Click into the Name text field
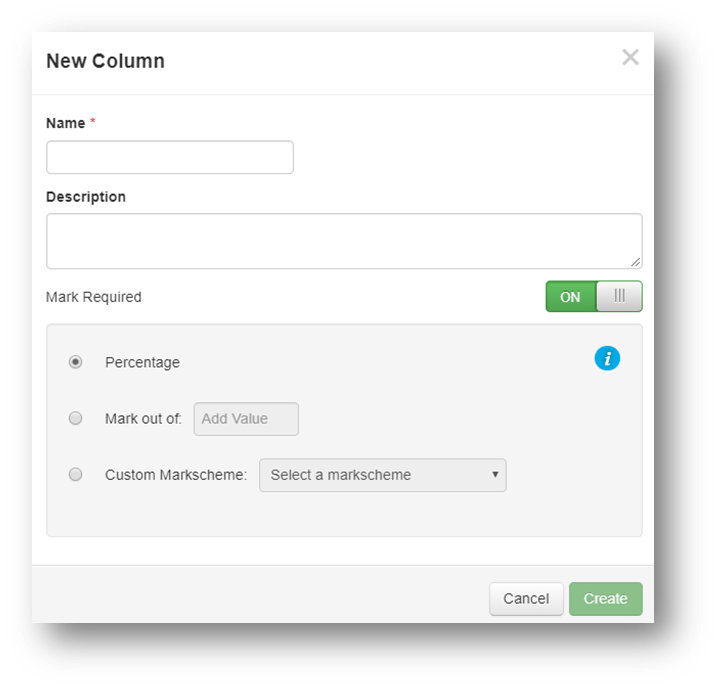719x688 pixels. point(170,157)
